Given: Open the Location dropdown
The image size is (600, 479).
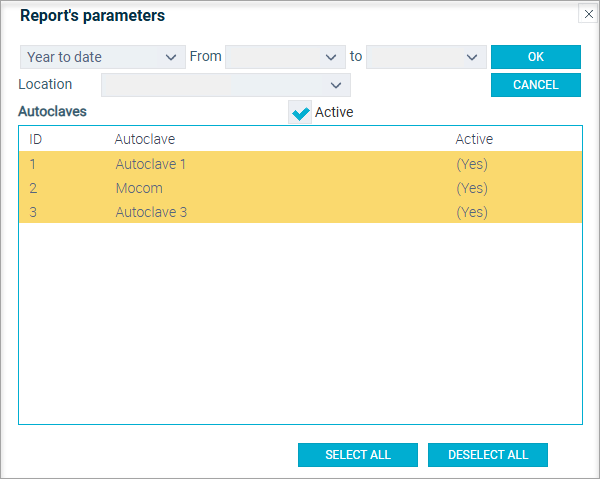Looking at the screenshot, I should 226,85.
